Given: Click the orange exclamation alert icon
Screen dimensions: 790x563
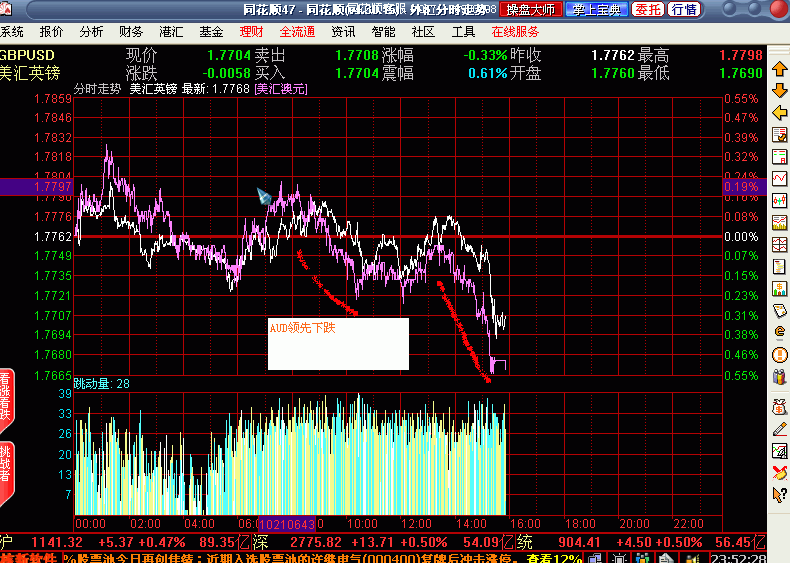Looking at the screenshot, I should point(779,354).
